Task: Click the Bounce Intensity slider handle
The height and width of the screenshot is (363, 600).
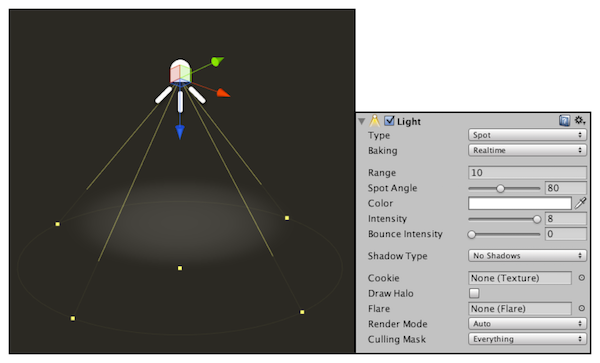Action: (472, 234)
